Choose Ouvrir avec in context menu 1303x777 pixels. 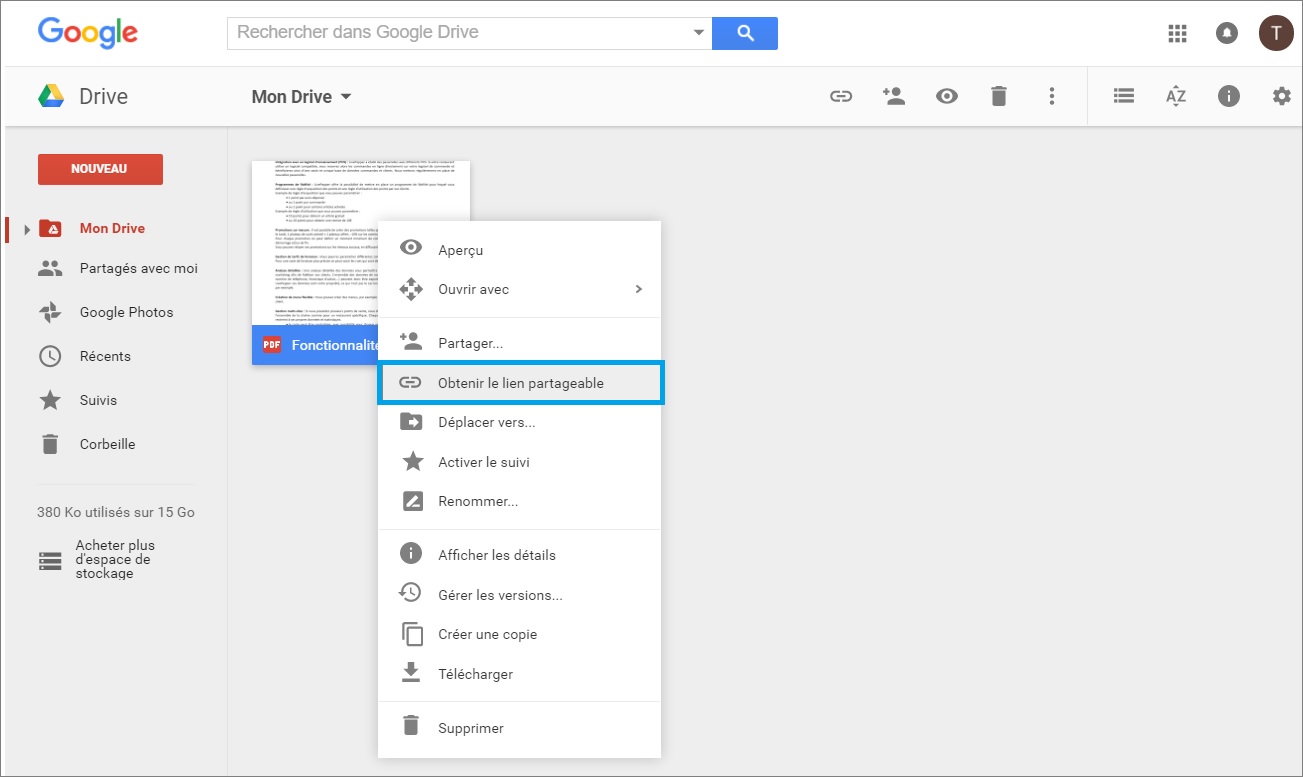tap(520, 289)
